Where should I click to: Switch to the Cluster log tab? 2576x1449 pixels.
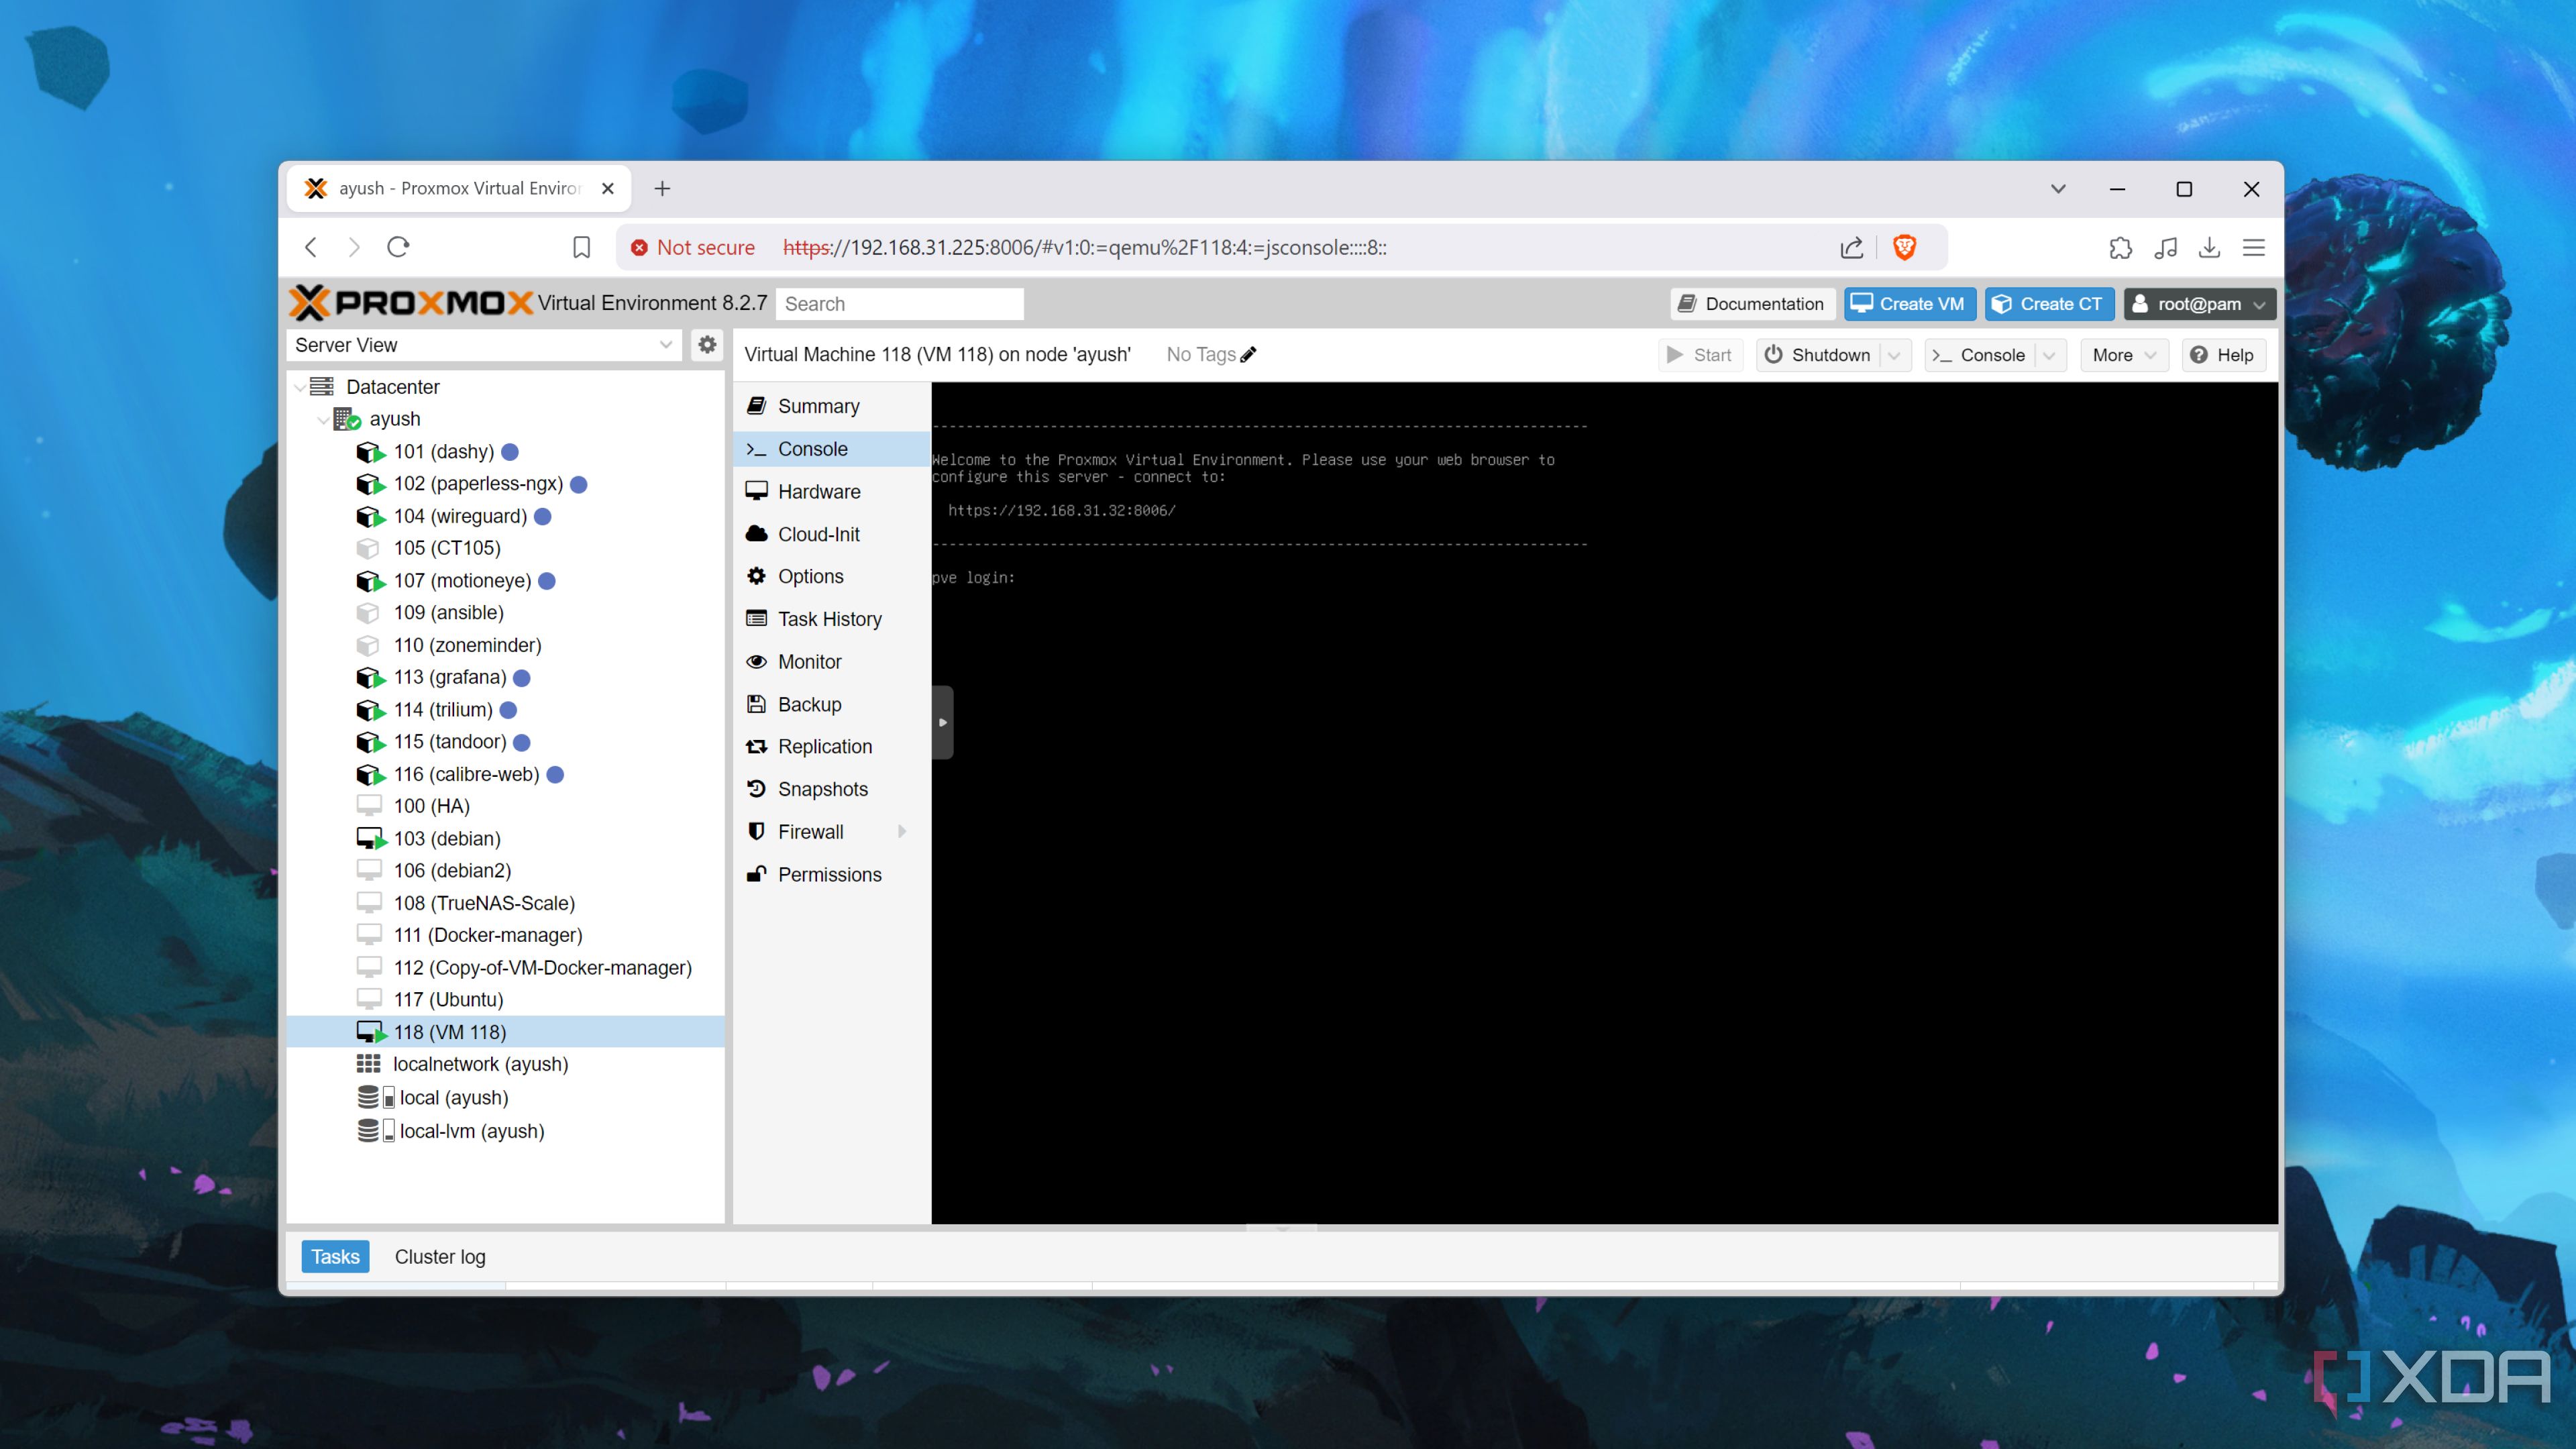440,1256
